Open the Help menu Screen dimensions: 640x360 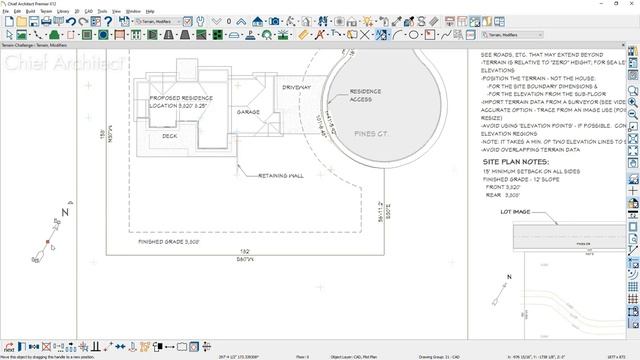pos(150,11)
